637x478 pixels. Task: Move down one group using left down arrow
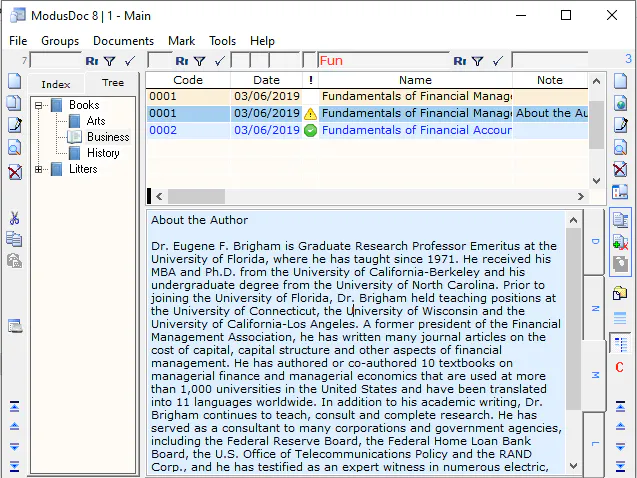point(14,447)
